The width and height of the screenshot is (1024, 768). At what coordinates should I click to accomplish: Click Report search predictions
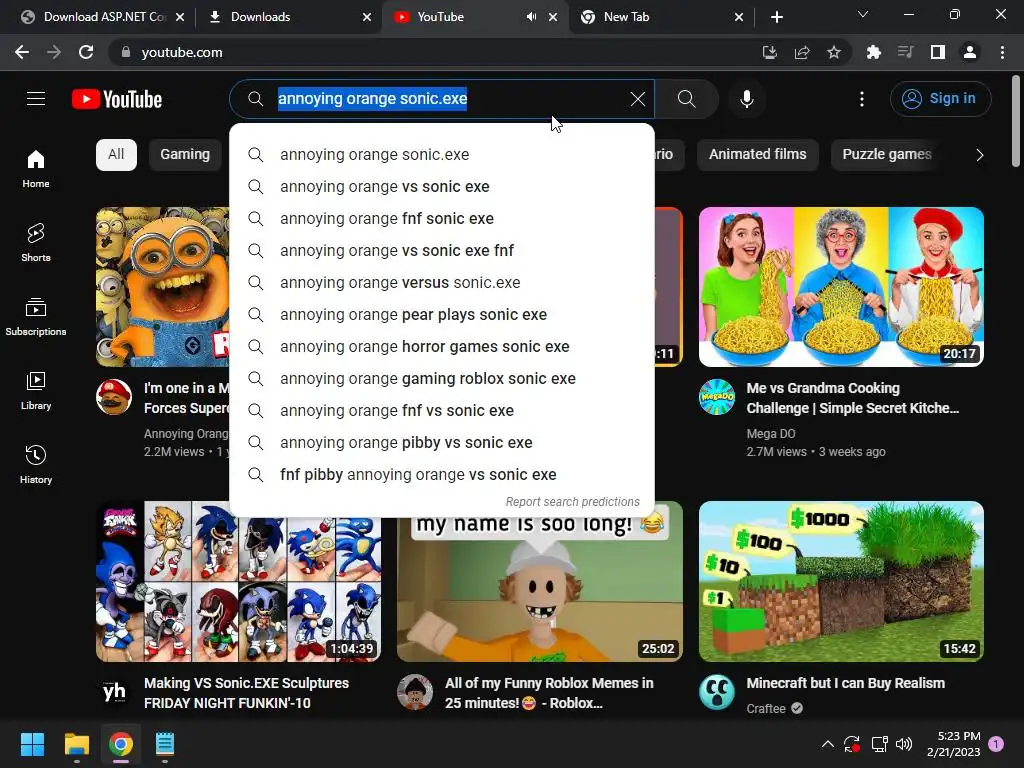[573, 502]
